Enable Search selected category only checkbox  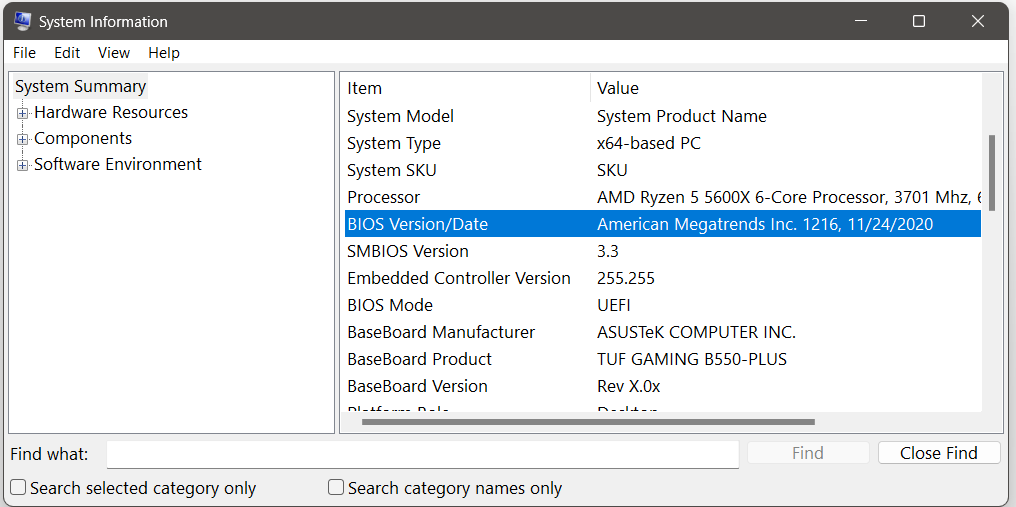18,488
